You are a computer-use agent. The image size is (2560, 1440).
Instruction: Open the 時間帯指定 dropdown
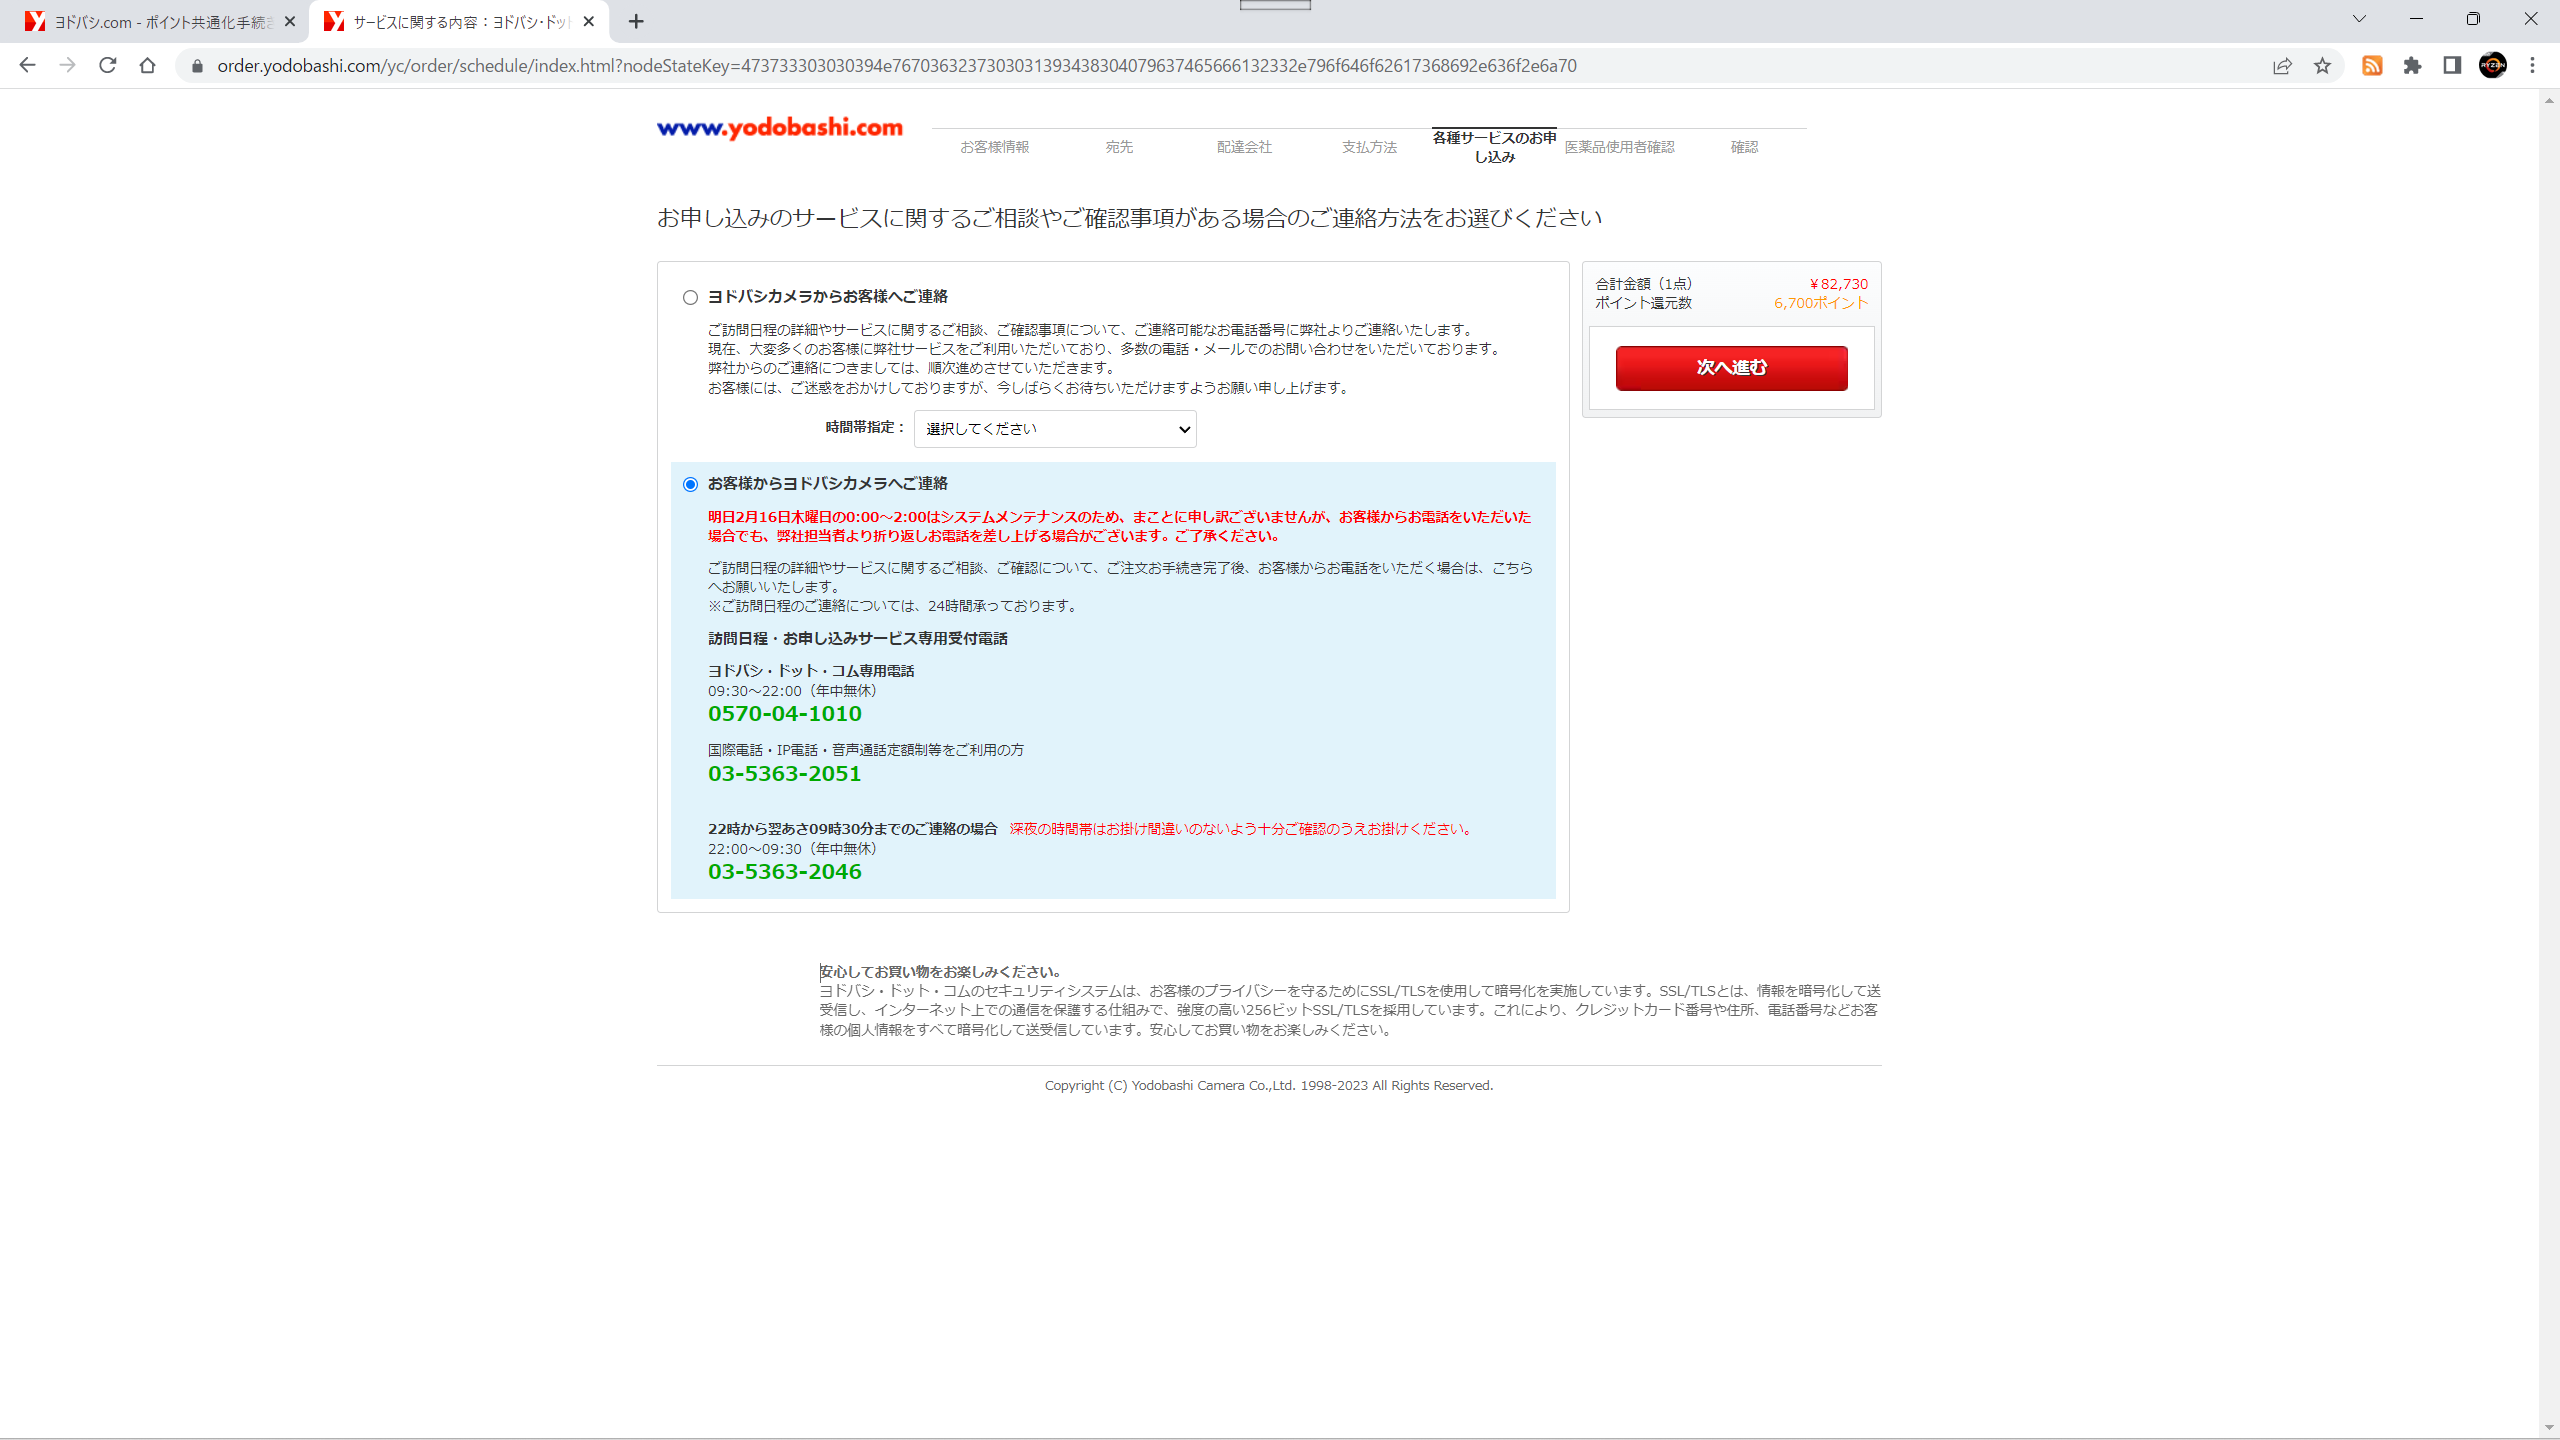pos(1055,429)
